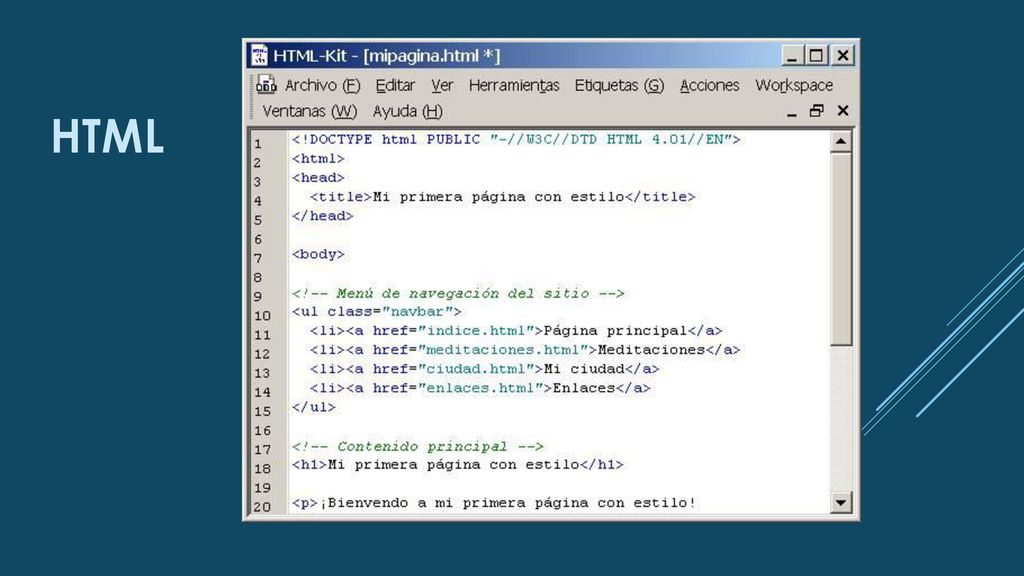Click the opening <head> tag
The width and height of the screenshot is (1024, 576).
click(x=318, y=178)
